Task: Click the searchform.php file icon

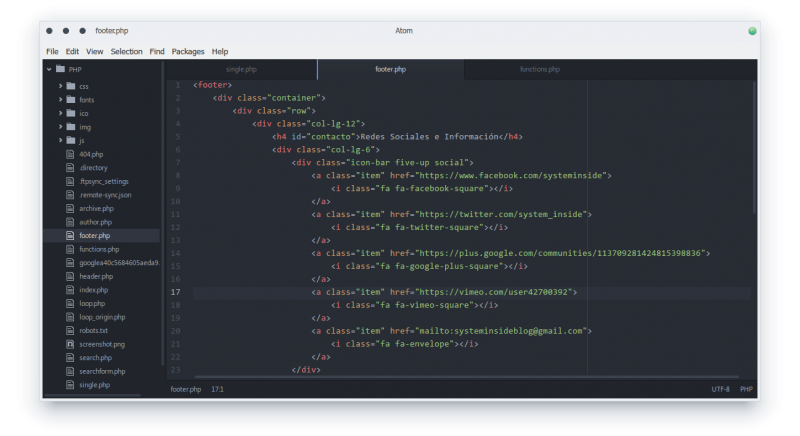Action: point(70,371)
